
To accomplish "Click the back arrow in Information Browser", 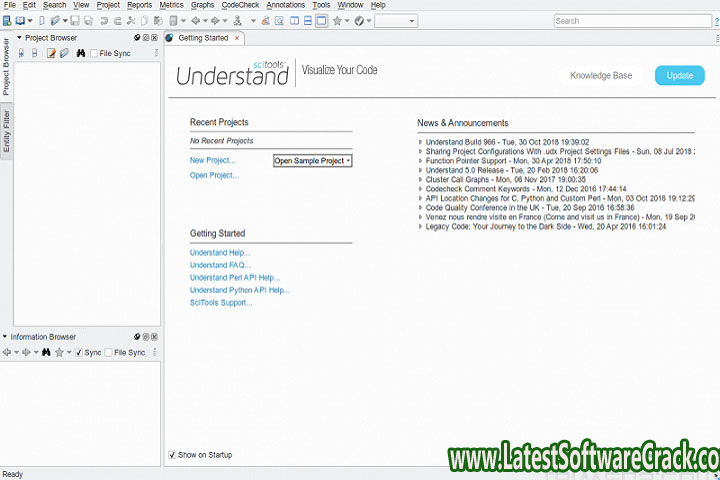I will click(x=7, y=352).
